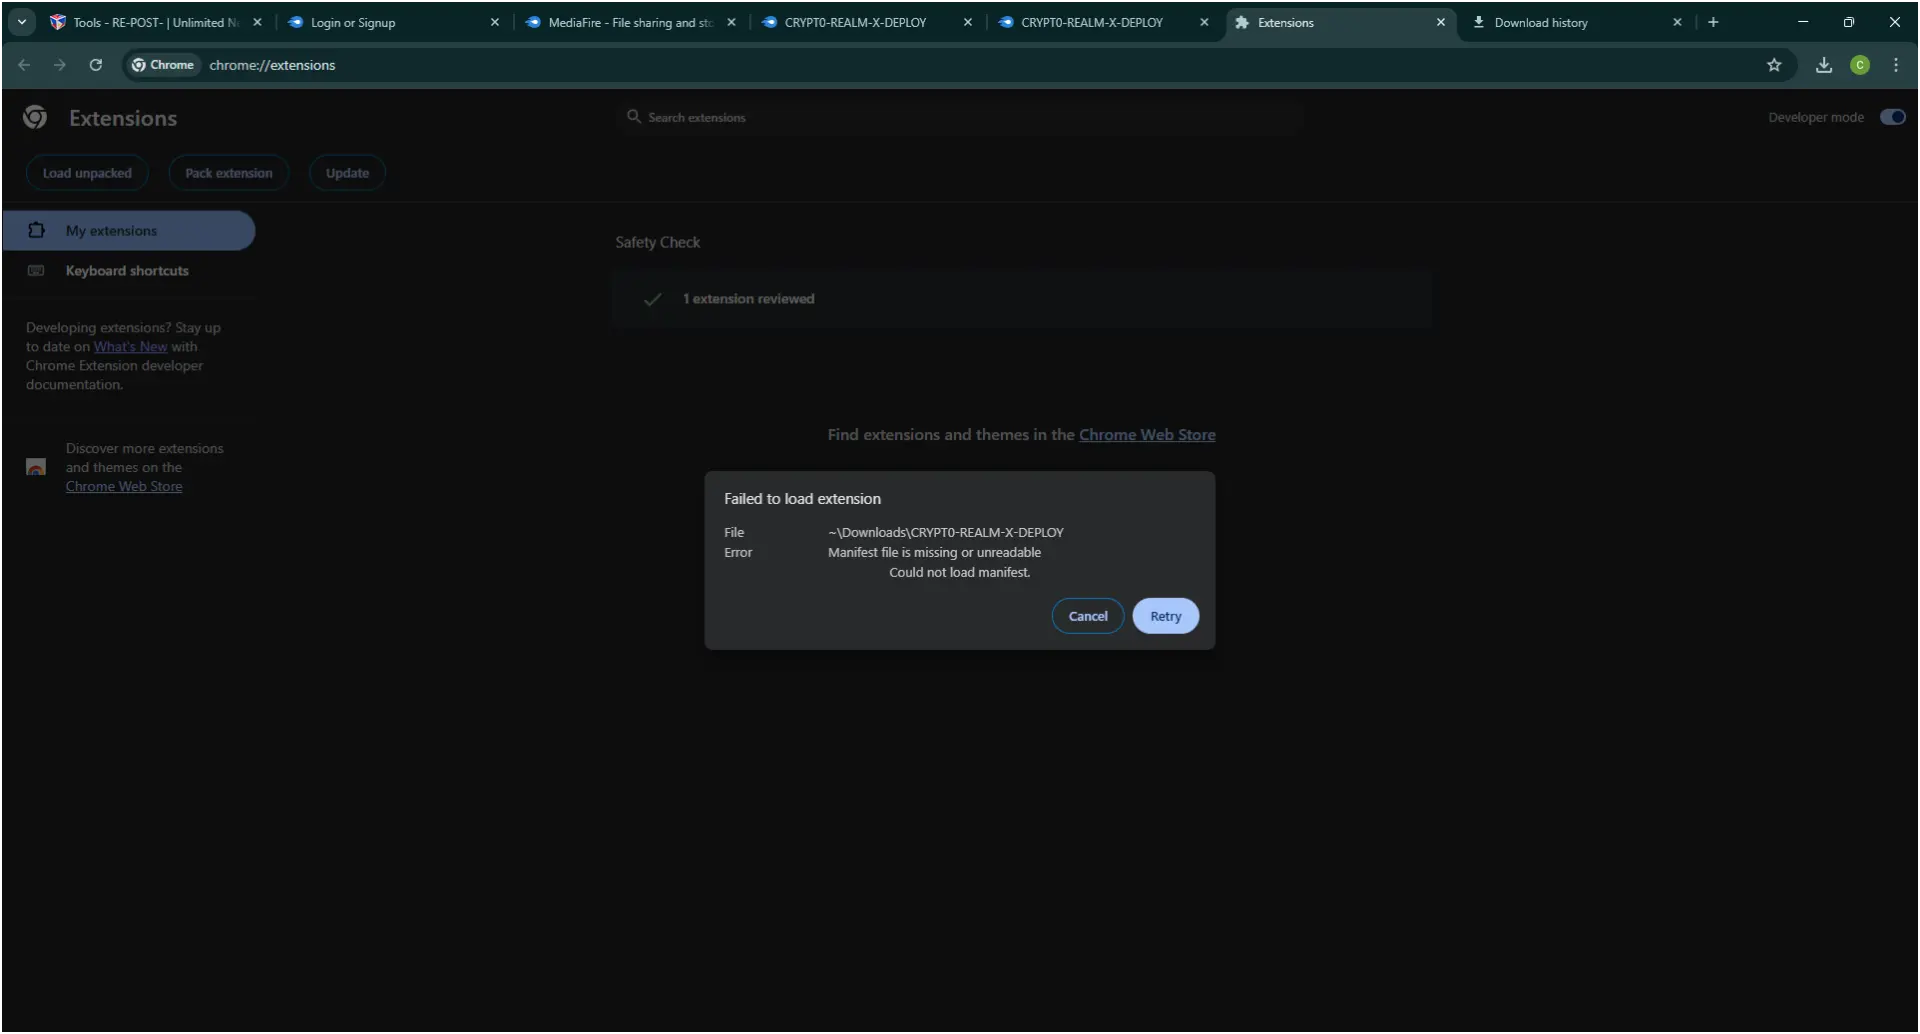Image resolution: width=1920 pixels, height=1034 pixels.
Task: Toggle Developer mode switch
Action: (x=1892, y=117)
